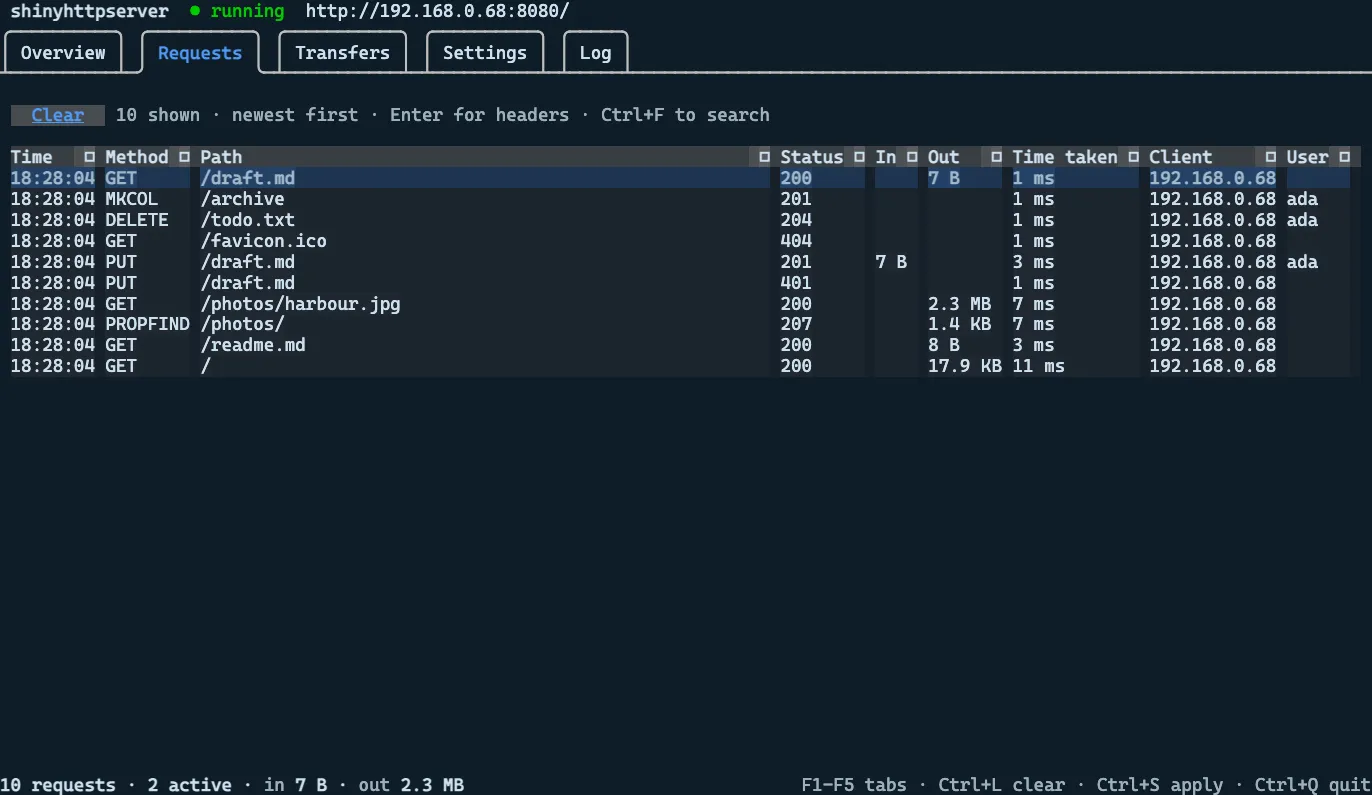Image resolution: width=1372 pixels, height=795 pixels.
Task: Click the square marker in the In column header
Action: (x=912, y=157)
